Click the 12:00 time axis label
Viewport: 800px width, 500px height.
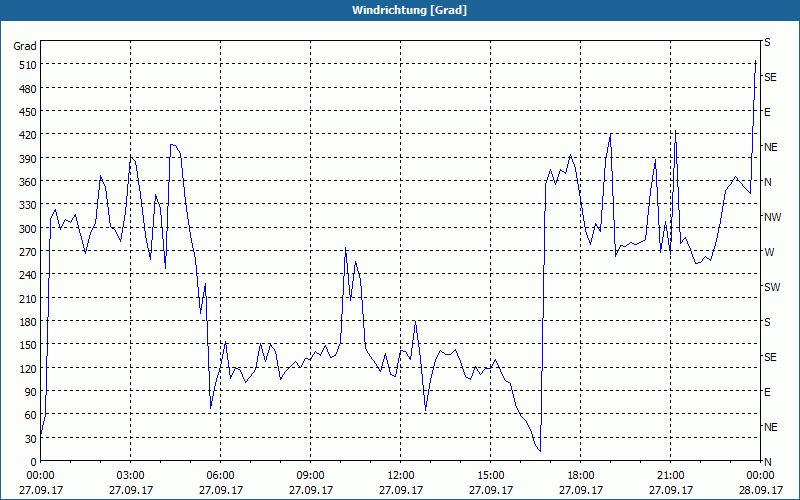400,475
